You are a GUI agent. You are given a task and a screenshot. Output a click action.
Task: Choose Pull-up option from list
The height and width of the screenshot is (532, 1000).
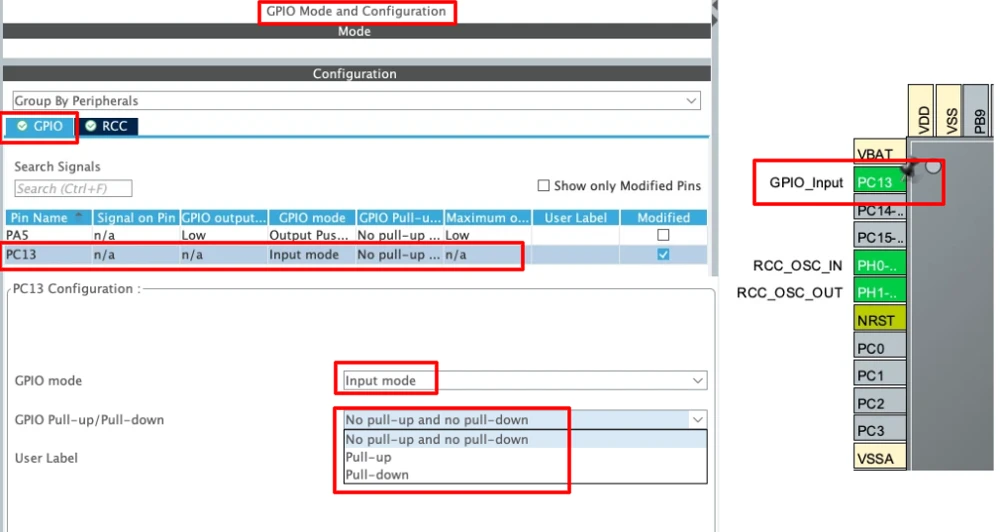pyautogui.click(x=525, y=457)
